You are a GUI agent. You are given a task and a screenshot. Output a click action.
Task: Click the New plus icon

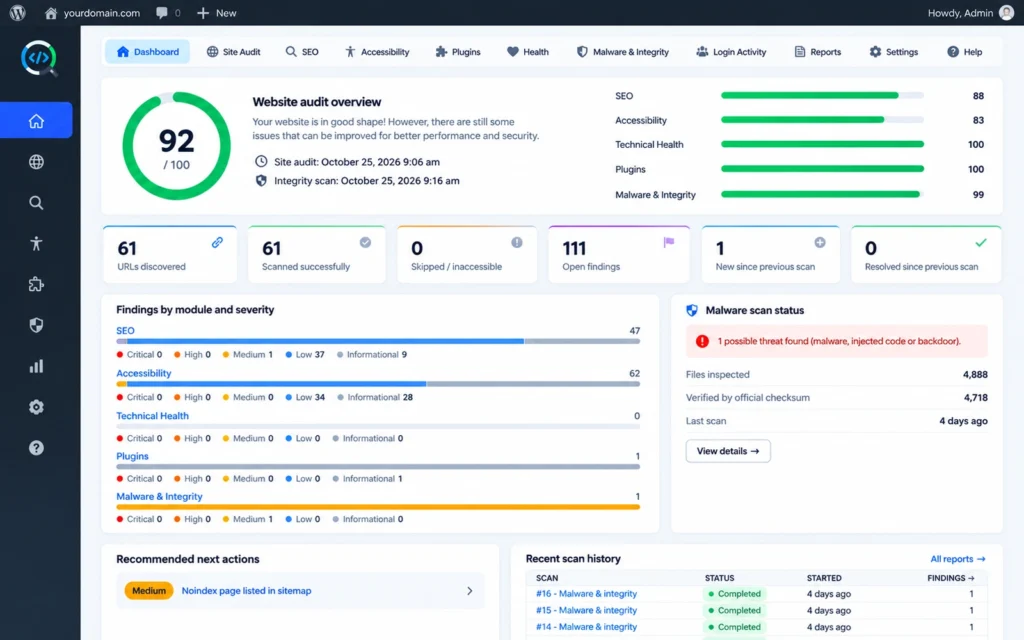click(202, 12)
